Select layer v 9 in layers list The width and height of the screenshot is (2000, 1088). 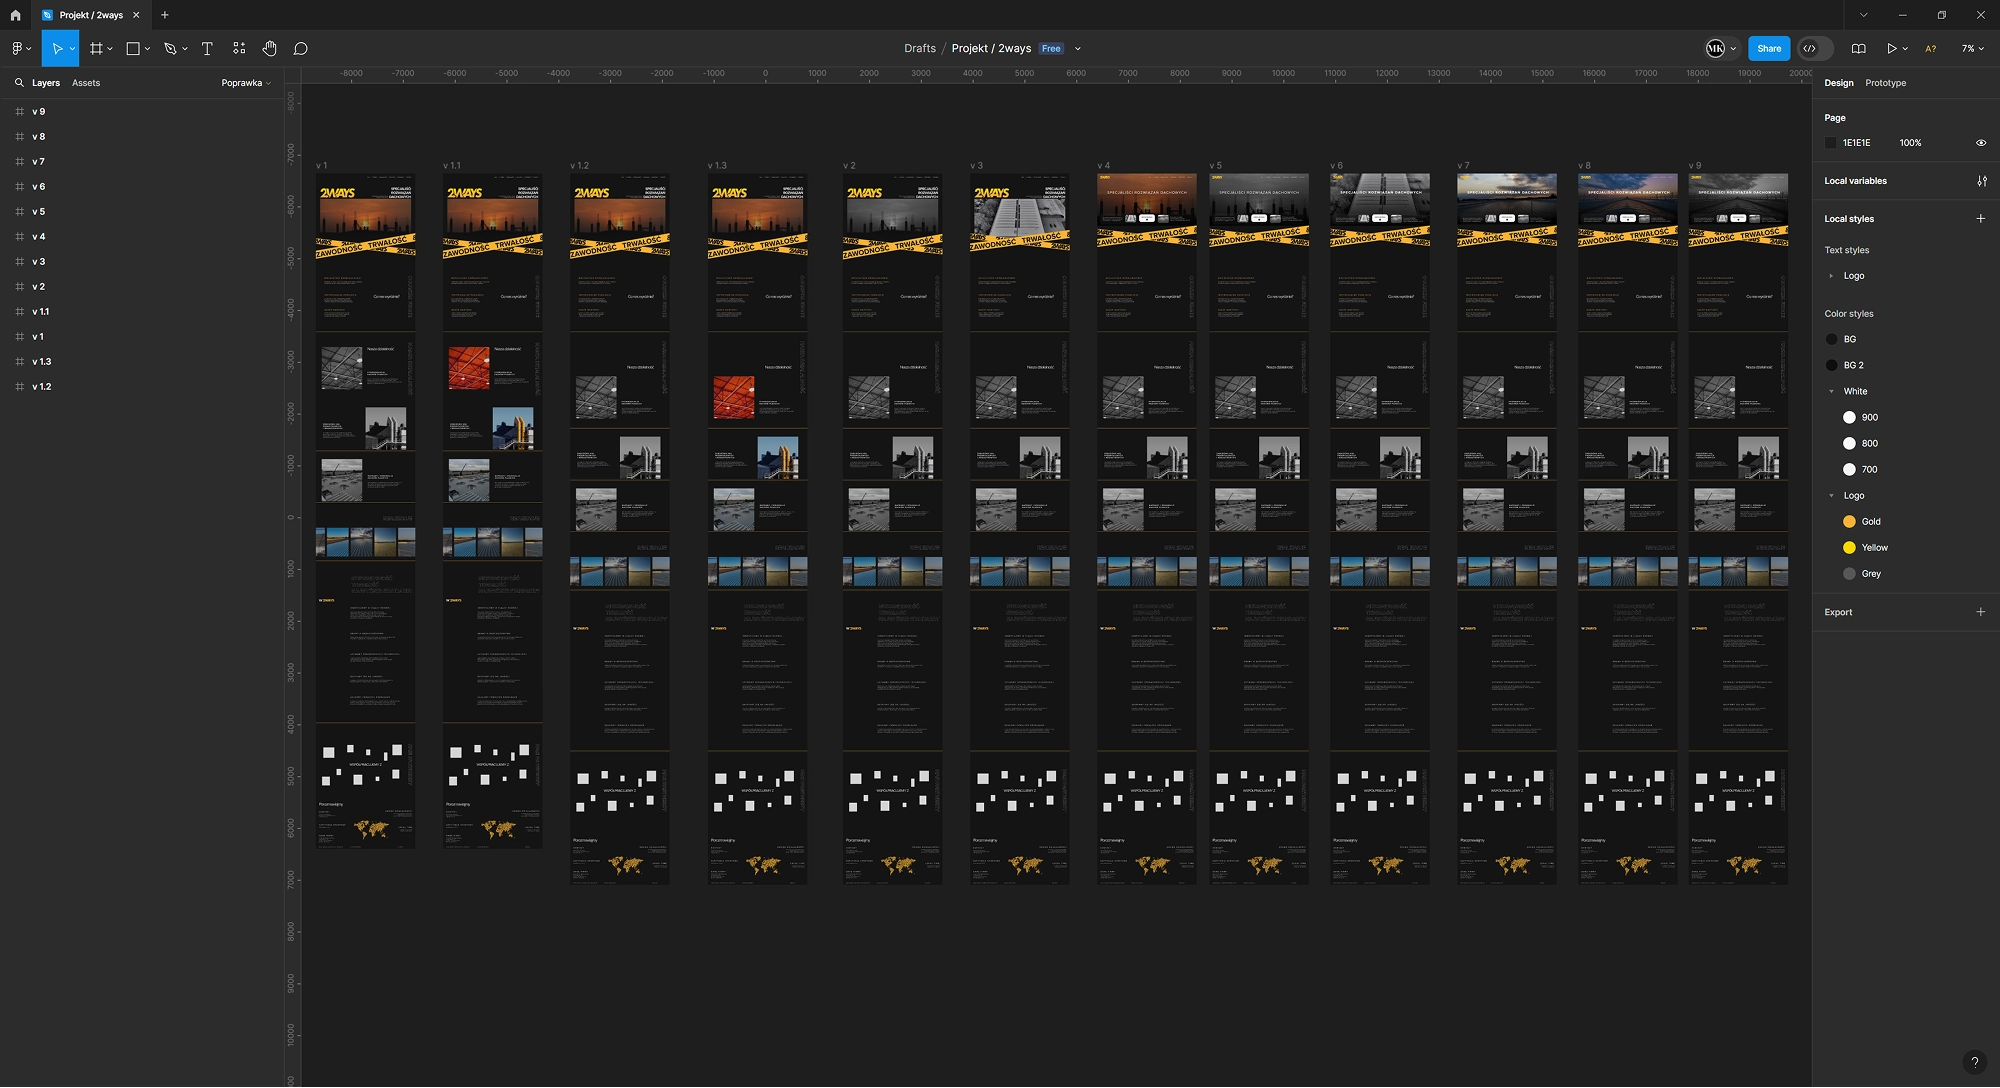(x=142, y=112)
